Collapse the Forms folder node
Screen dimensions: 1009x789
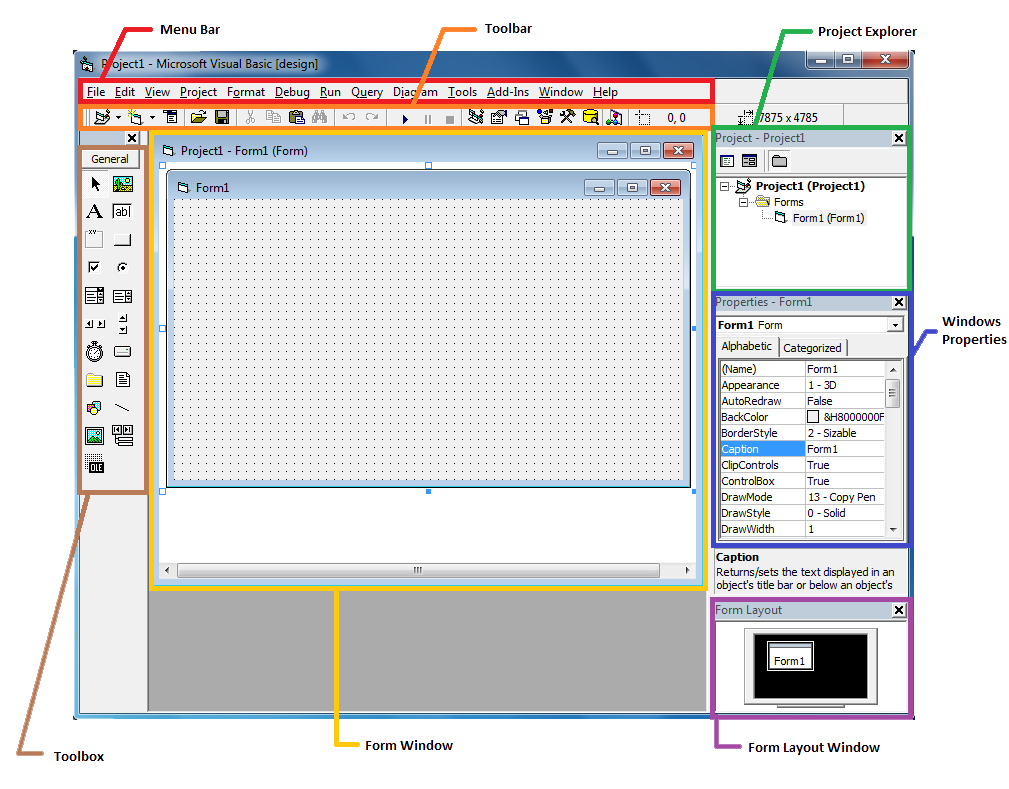point(743,202)
